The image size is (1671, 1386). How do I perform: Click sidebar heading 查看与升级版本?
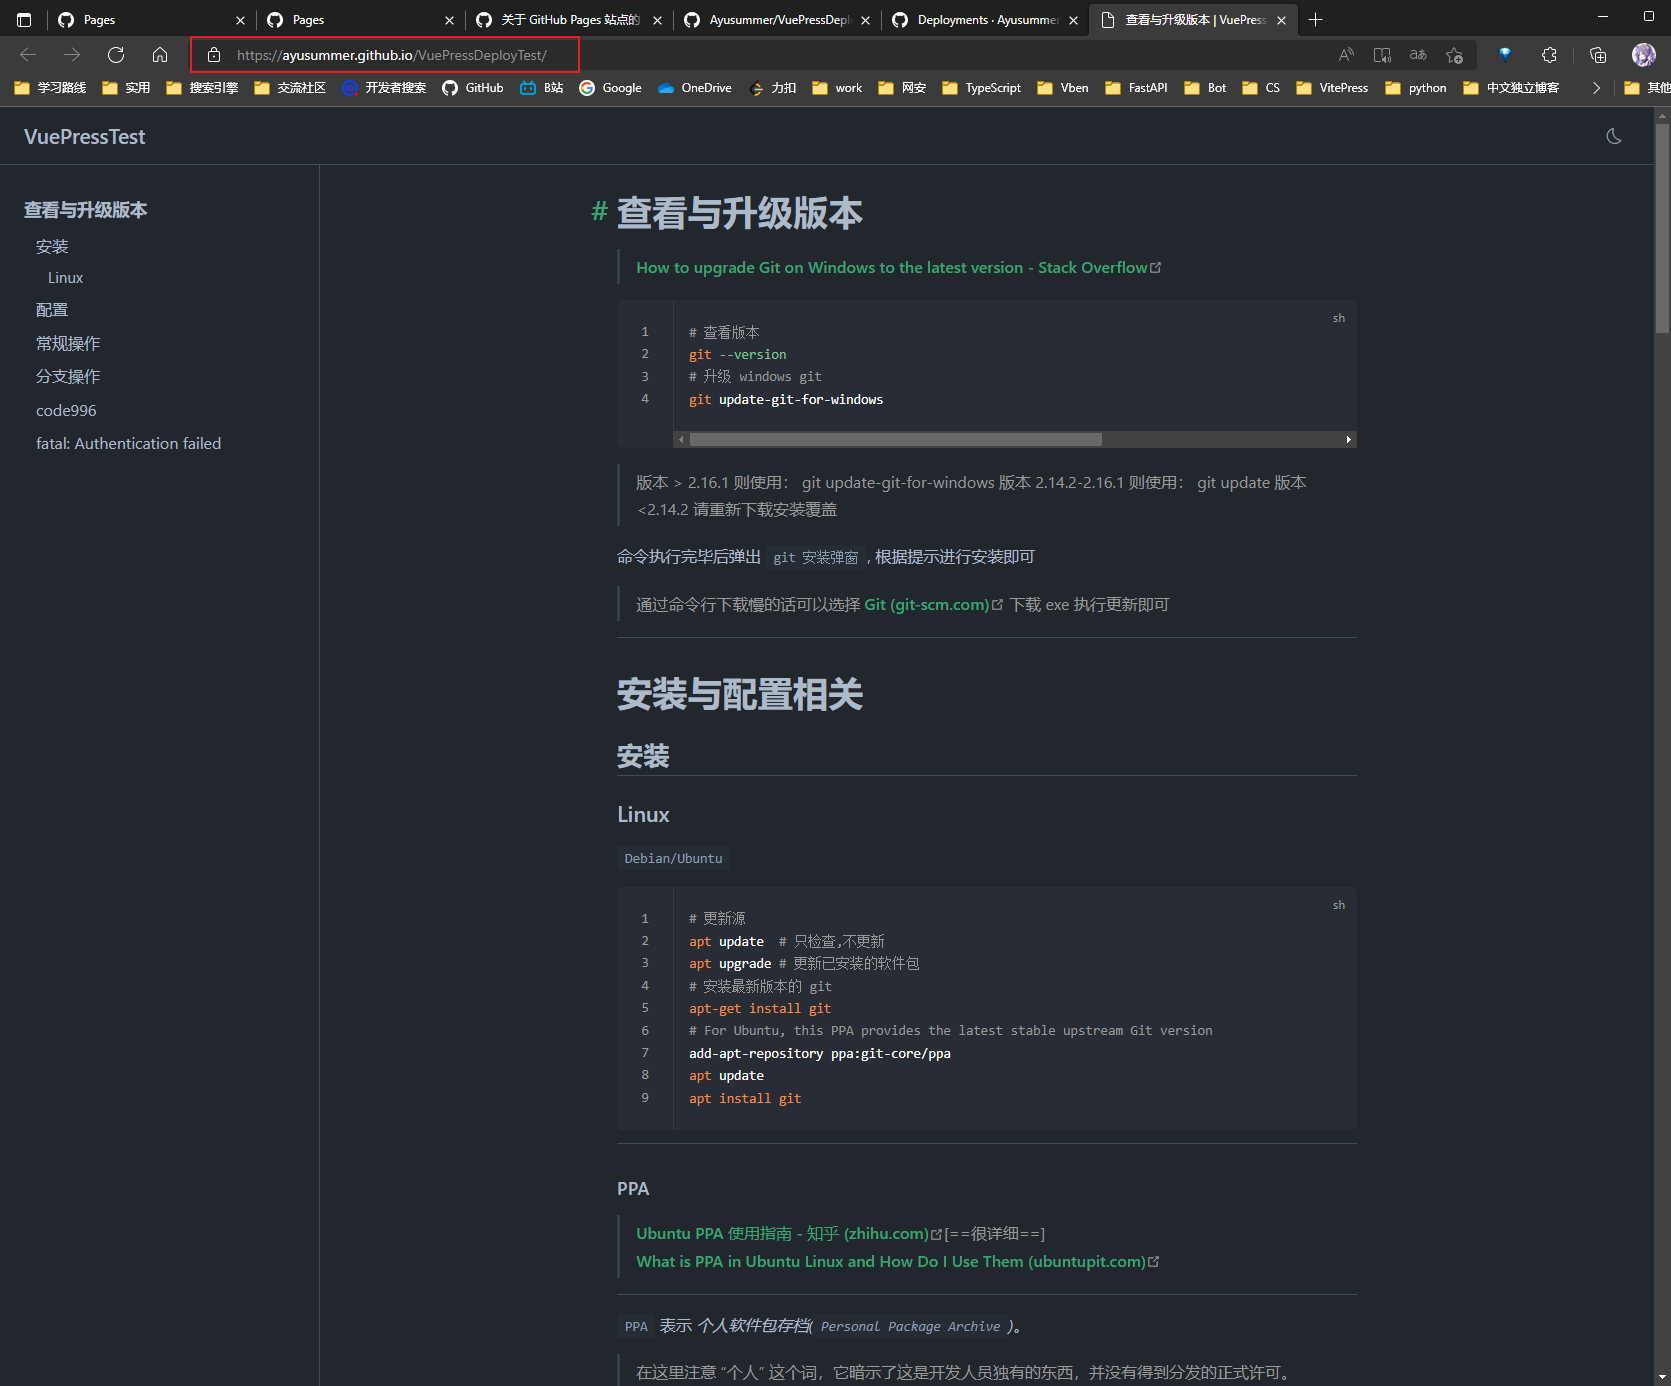(x=85, y=209)
